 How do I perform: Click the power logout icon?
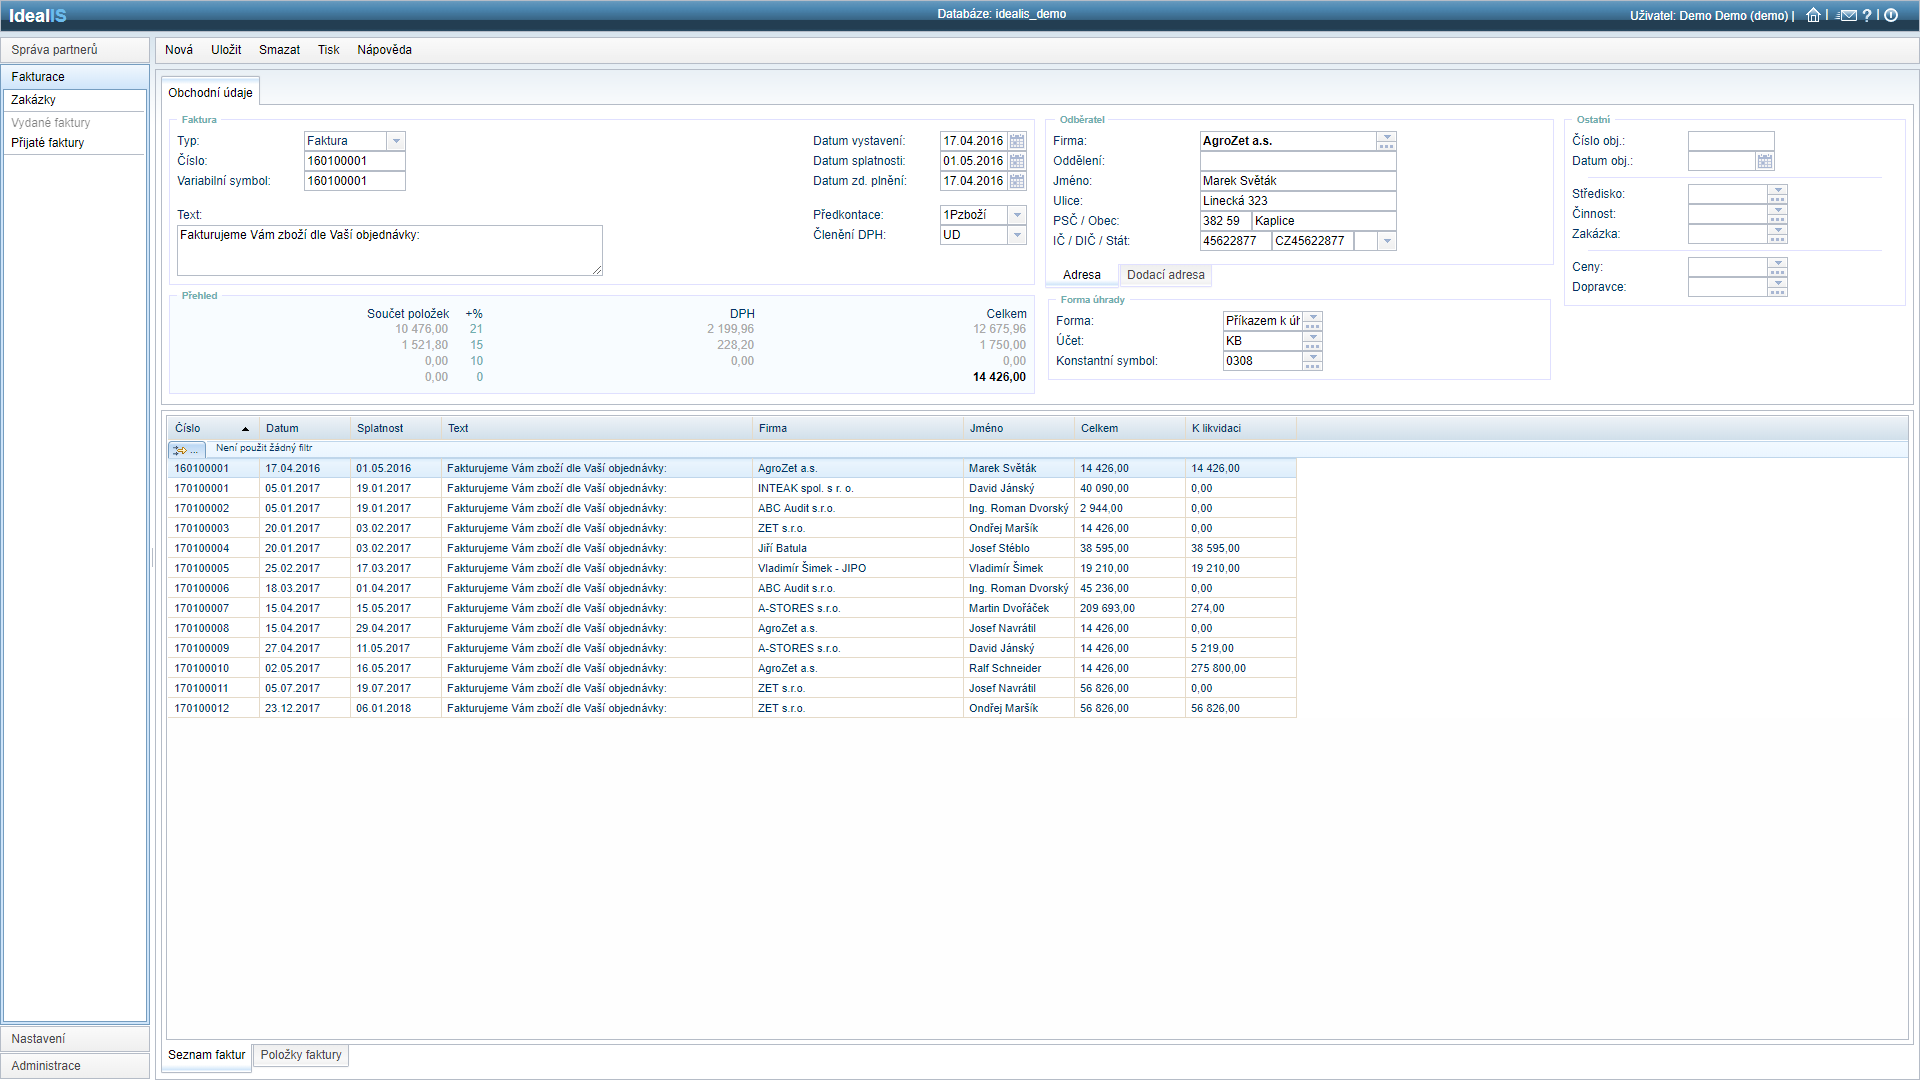click(1891, 15)
